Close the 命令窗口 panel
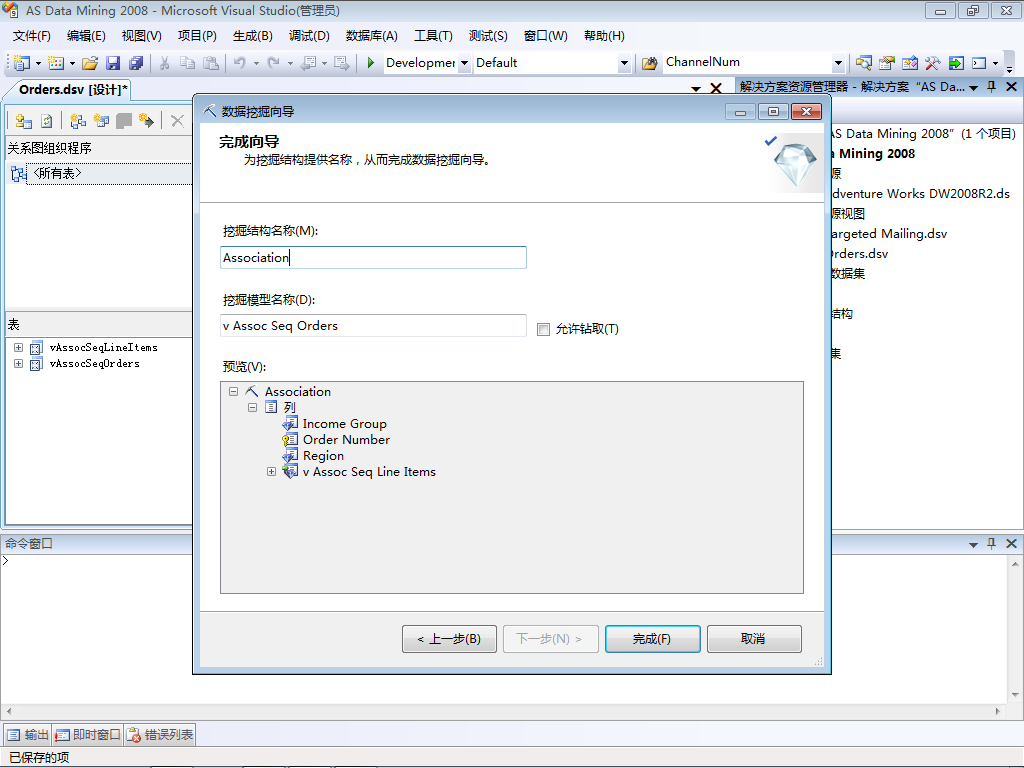This screenshot has width=1024, height=768. pos(1012,543)
